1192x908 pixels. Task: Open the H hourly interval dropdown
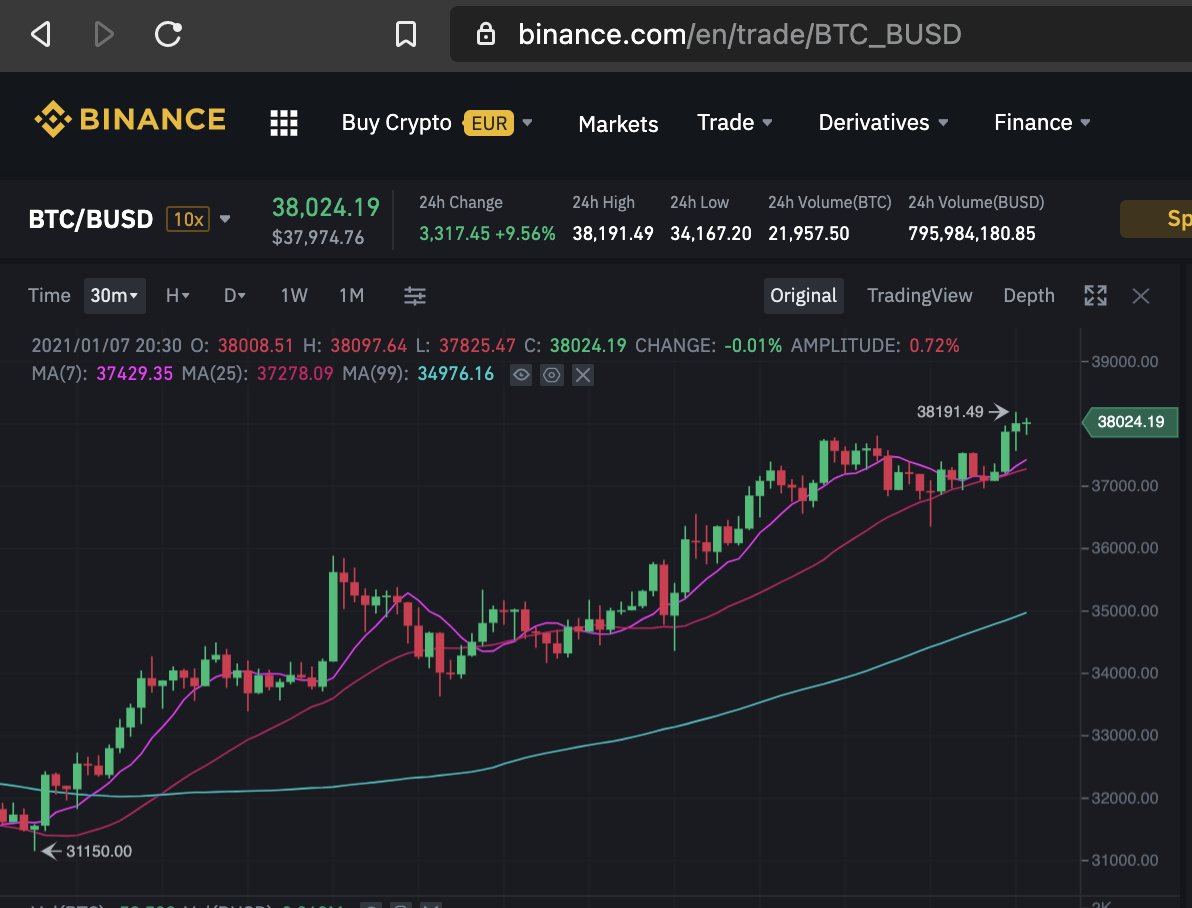point(177,295)
